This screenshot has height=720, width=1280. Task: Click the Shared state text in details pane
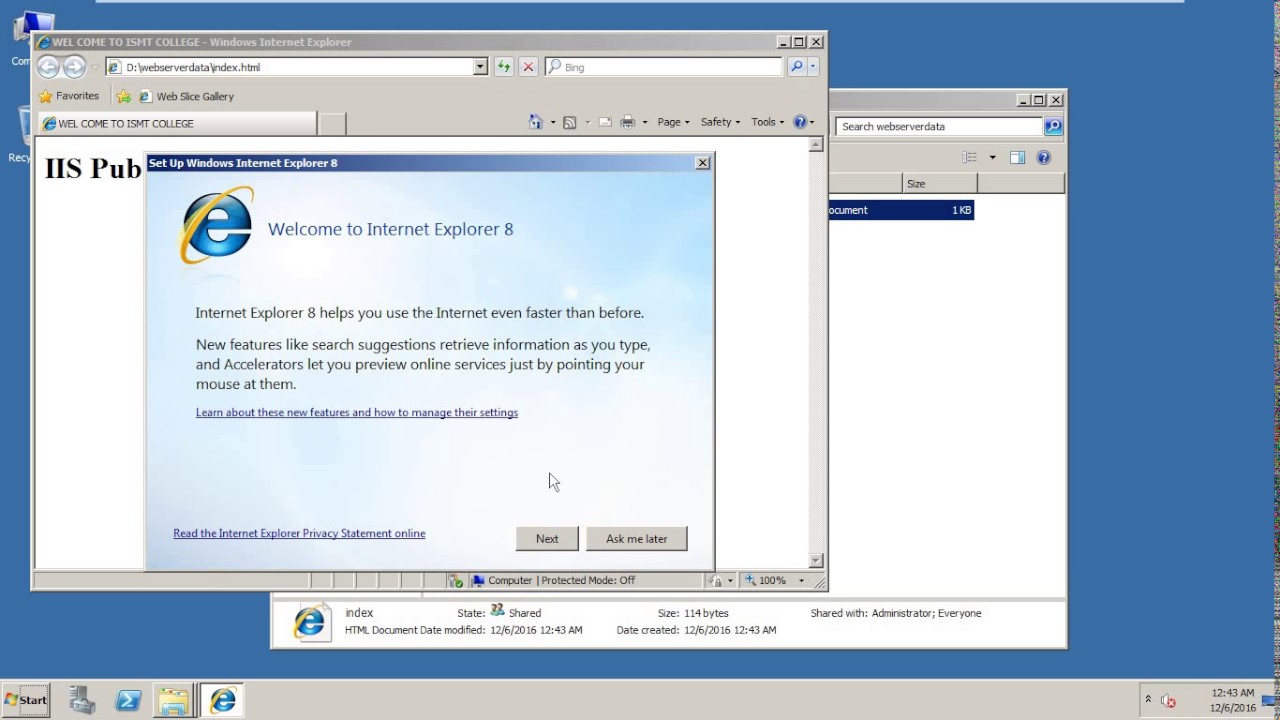[524, 613]
